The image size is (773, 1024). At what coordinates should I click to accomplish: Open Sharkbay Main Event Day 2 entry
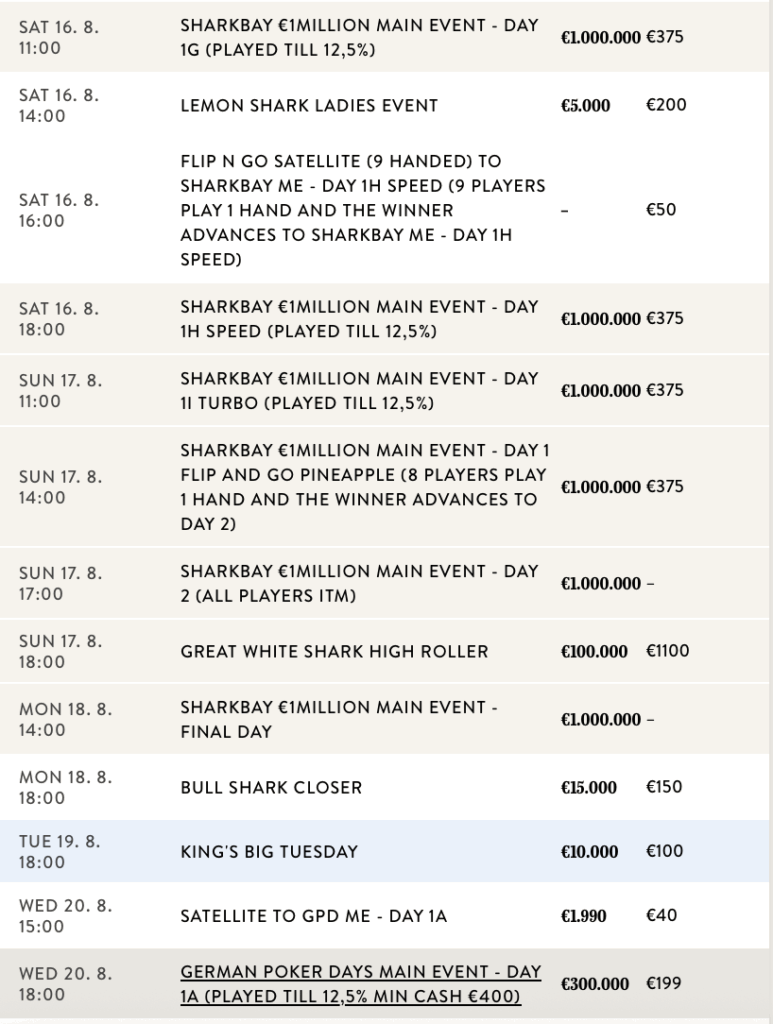pyautogui.click(x=359, y=583)
